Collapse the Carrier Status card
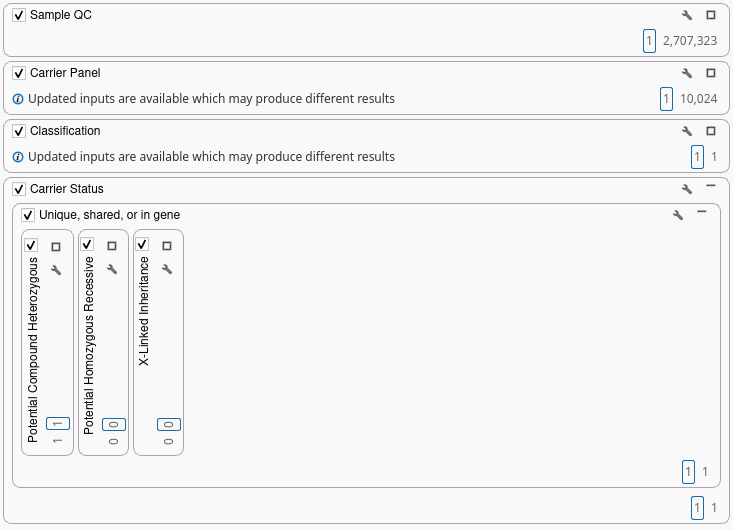Screen dimensions: 733x530 click(711, 187)
